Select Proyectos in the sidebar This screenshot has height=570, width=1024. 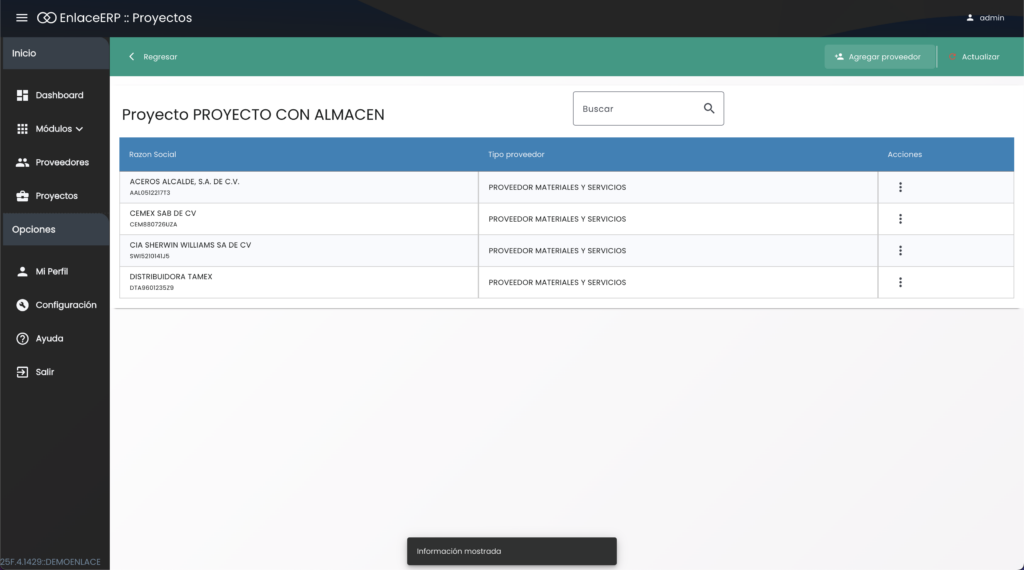pos(55,196)
